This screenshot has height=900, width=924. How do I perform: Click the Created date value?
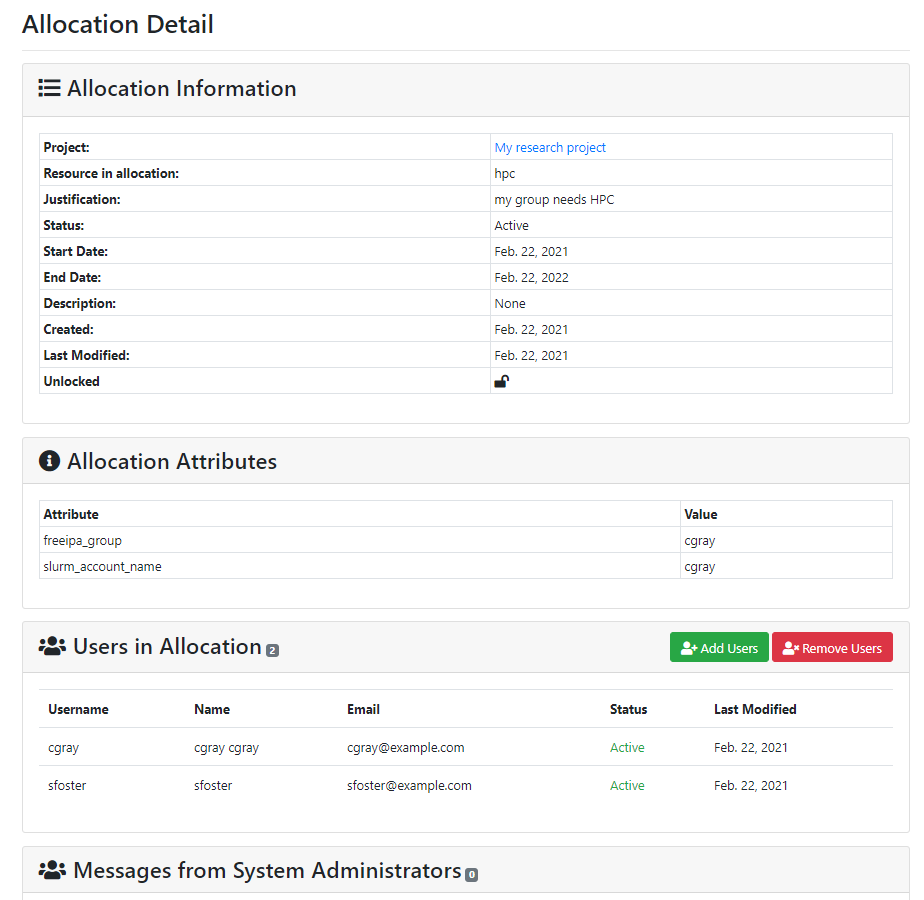(532, 329)
